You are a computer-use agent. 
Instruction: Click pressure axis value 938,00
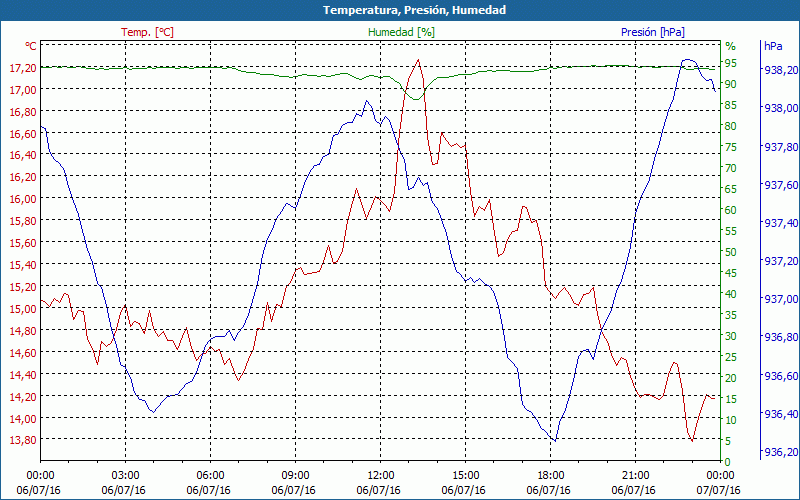(781, 108)
